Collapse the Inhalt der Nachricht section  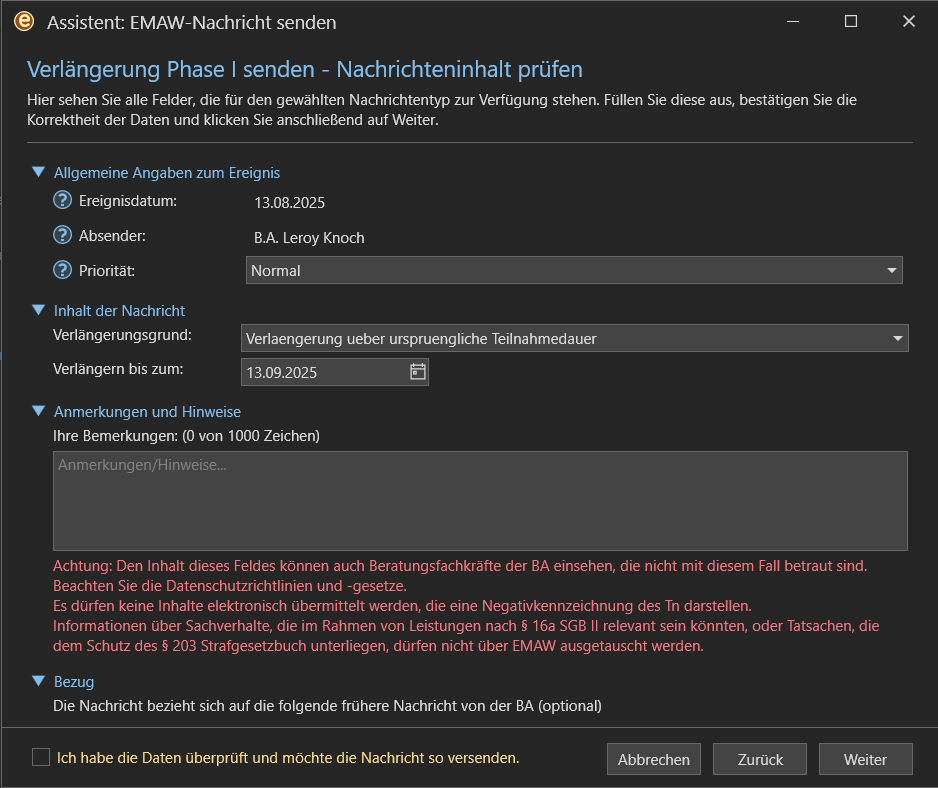(x=38, y=310)
